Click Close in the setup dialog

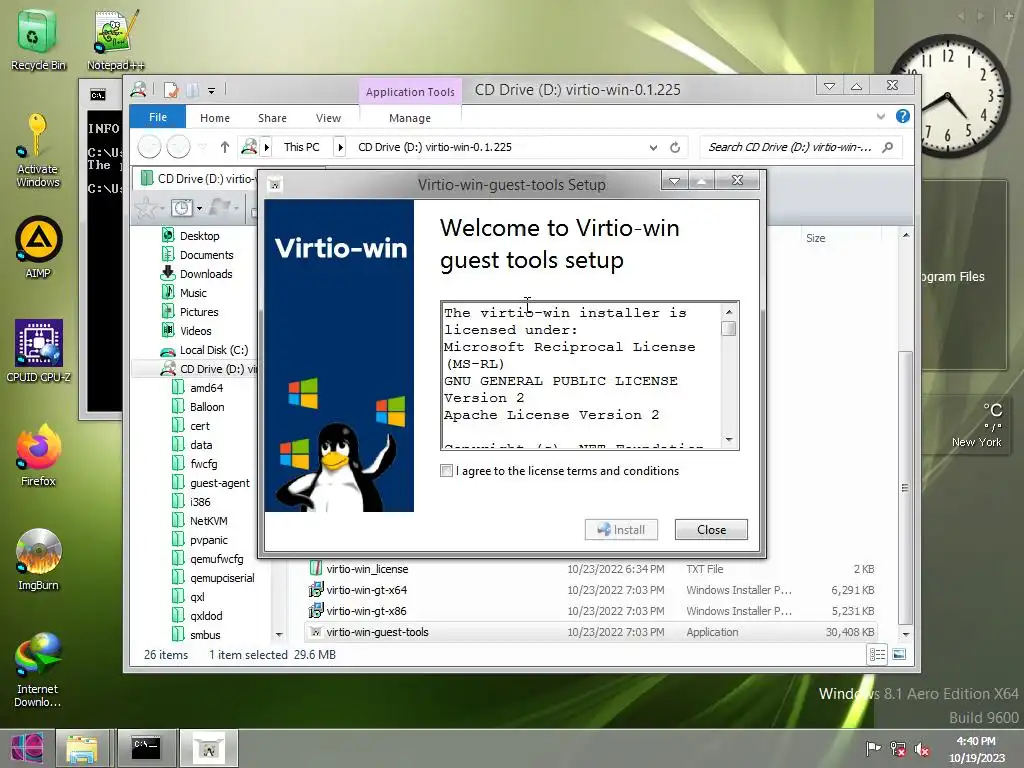tap(711, 530)
